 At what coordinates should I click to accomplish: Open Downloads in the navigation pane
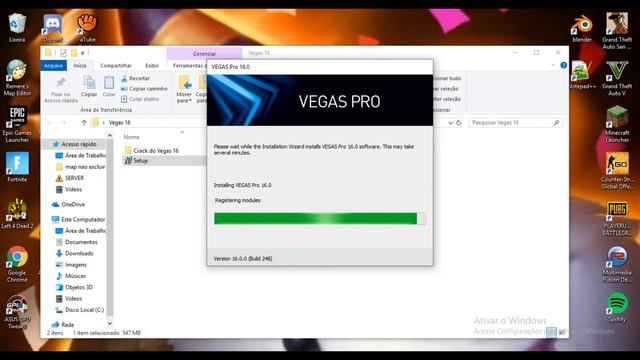74,253
